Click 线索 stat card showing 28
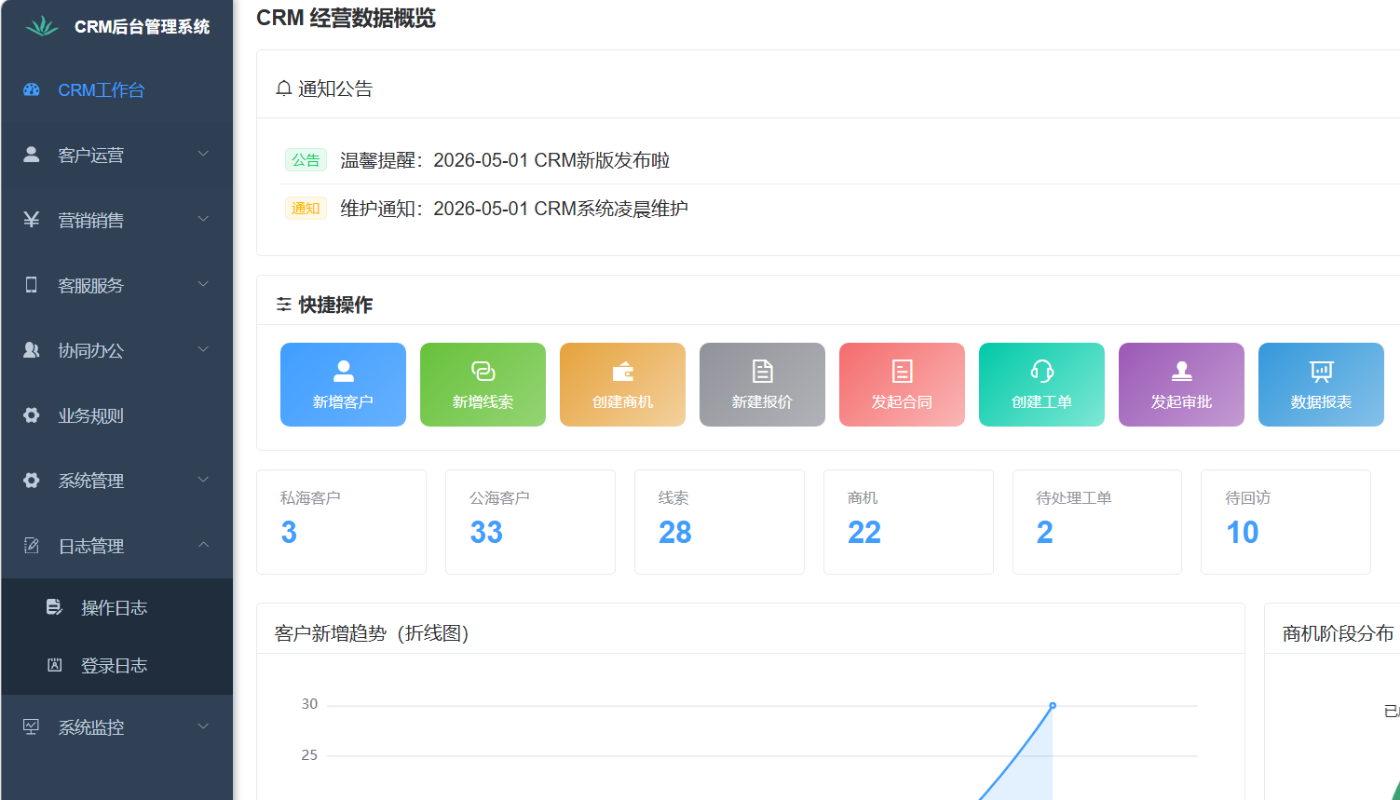 [x=719, y=522]
